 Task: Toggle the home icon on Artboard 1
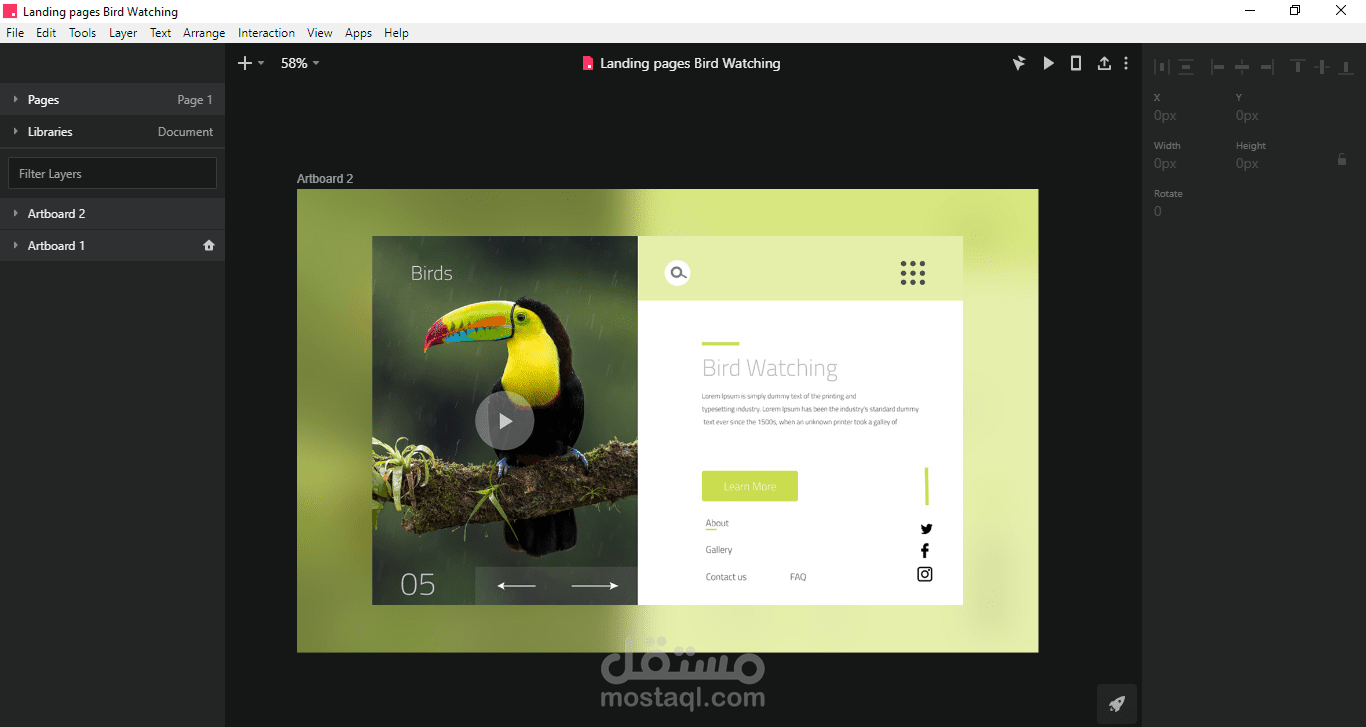(x=209, y=245)
